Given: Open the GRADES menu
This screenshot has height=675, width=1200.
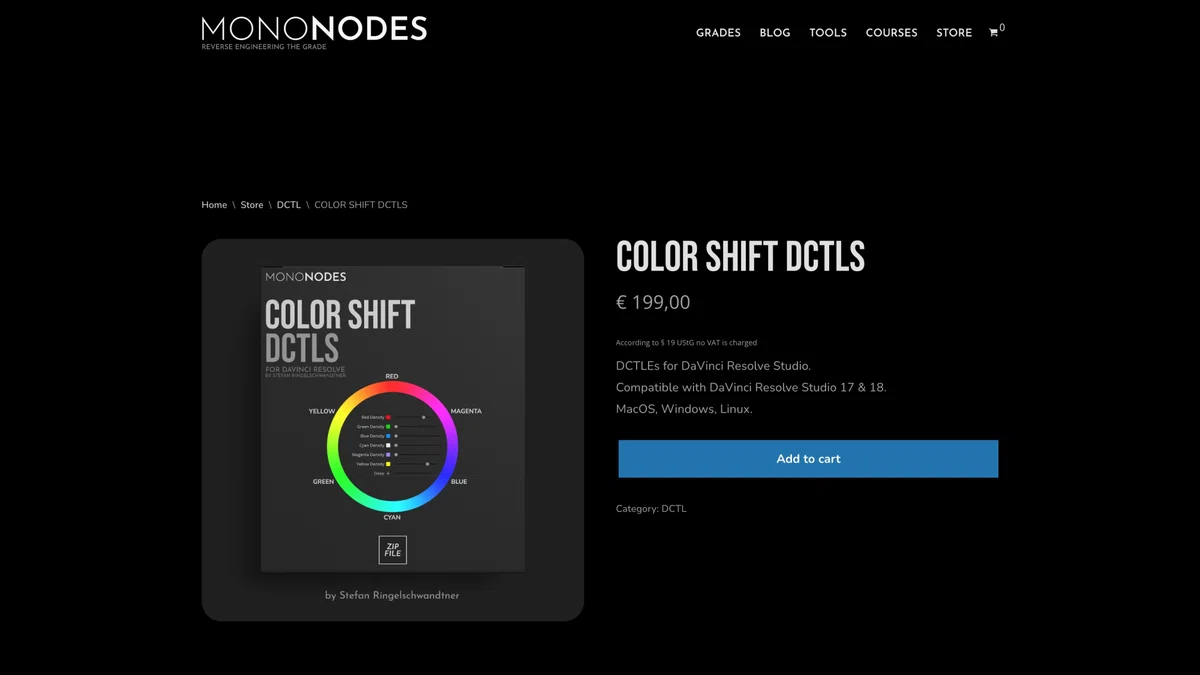Looking at the screenshot, I should pos(718,33).
